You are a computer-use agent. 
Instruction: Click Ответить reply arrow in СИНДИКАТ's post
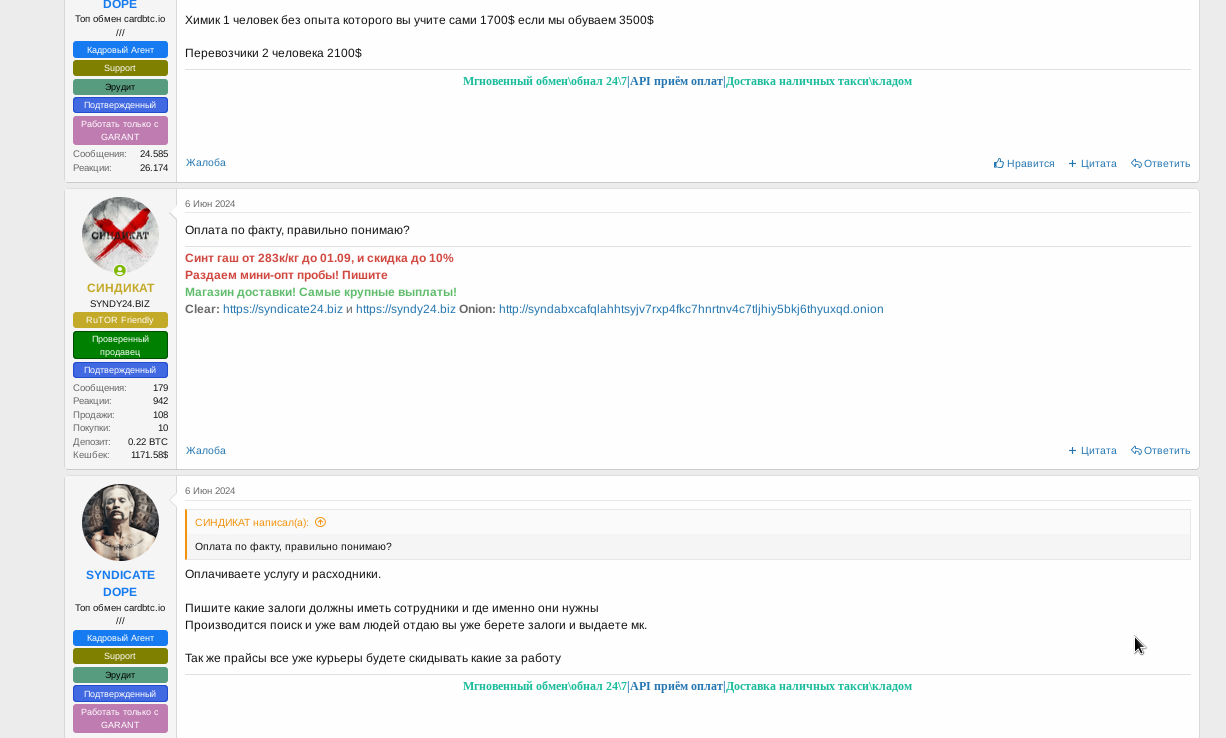click(x=1136, y=451)
